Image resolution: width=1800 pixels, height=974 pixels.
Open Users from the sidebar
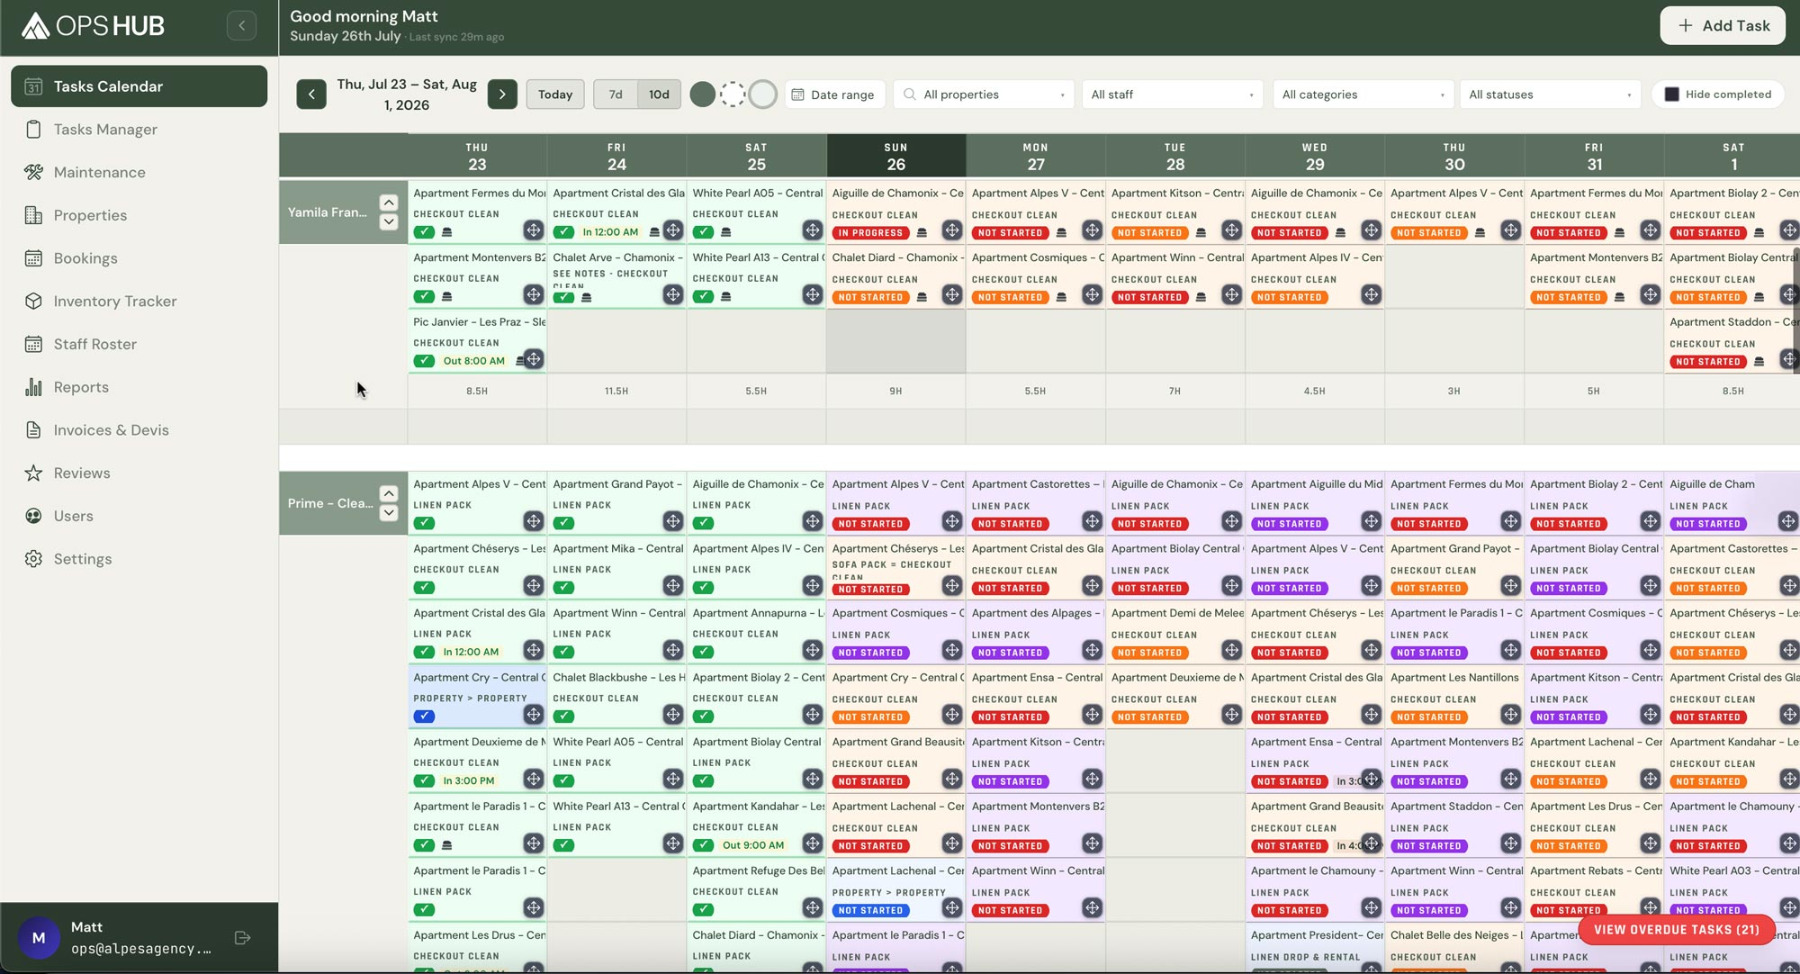coord(139,516)
